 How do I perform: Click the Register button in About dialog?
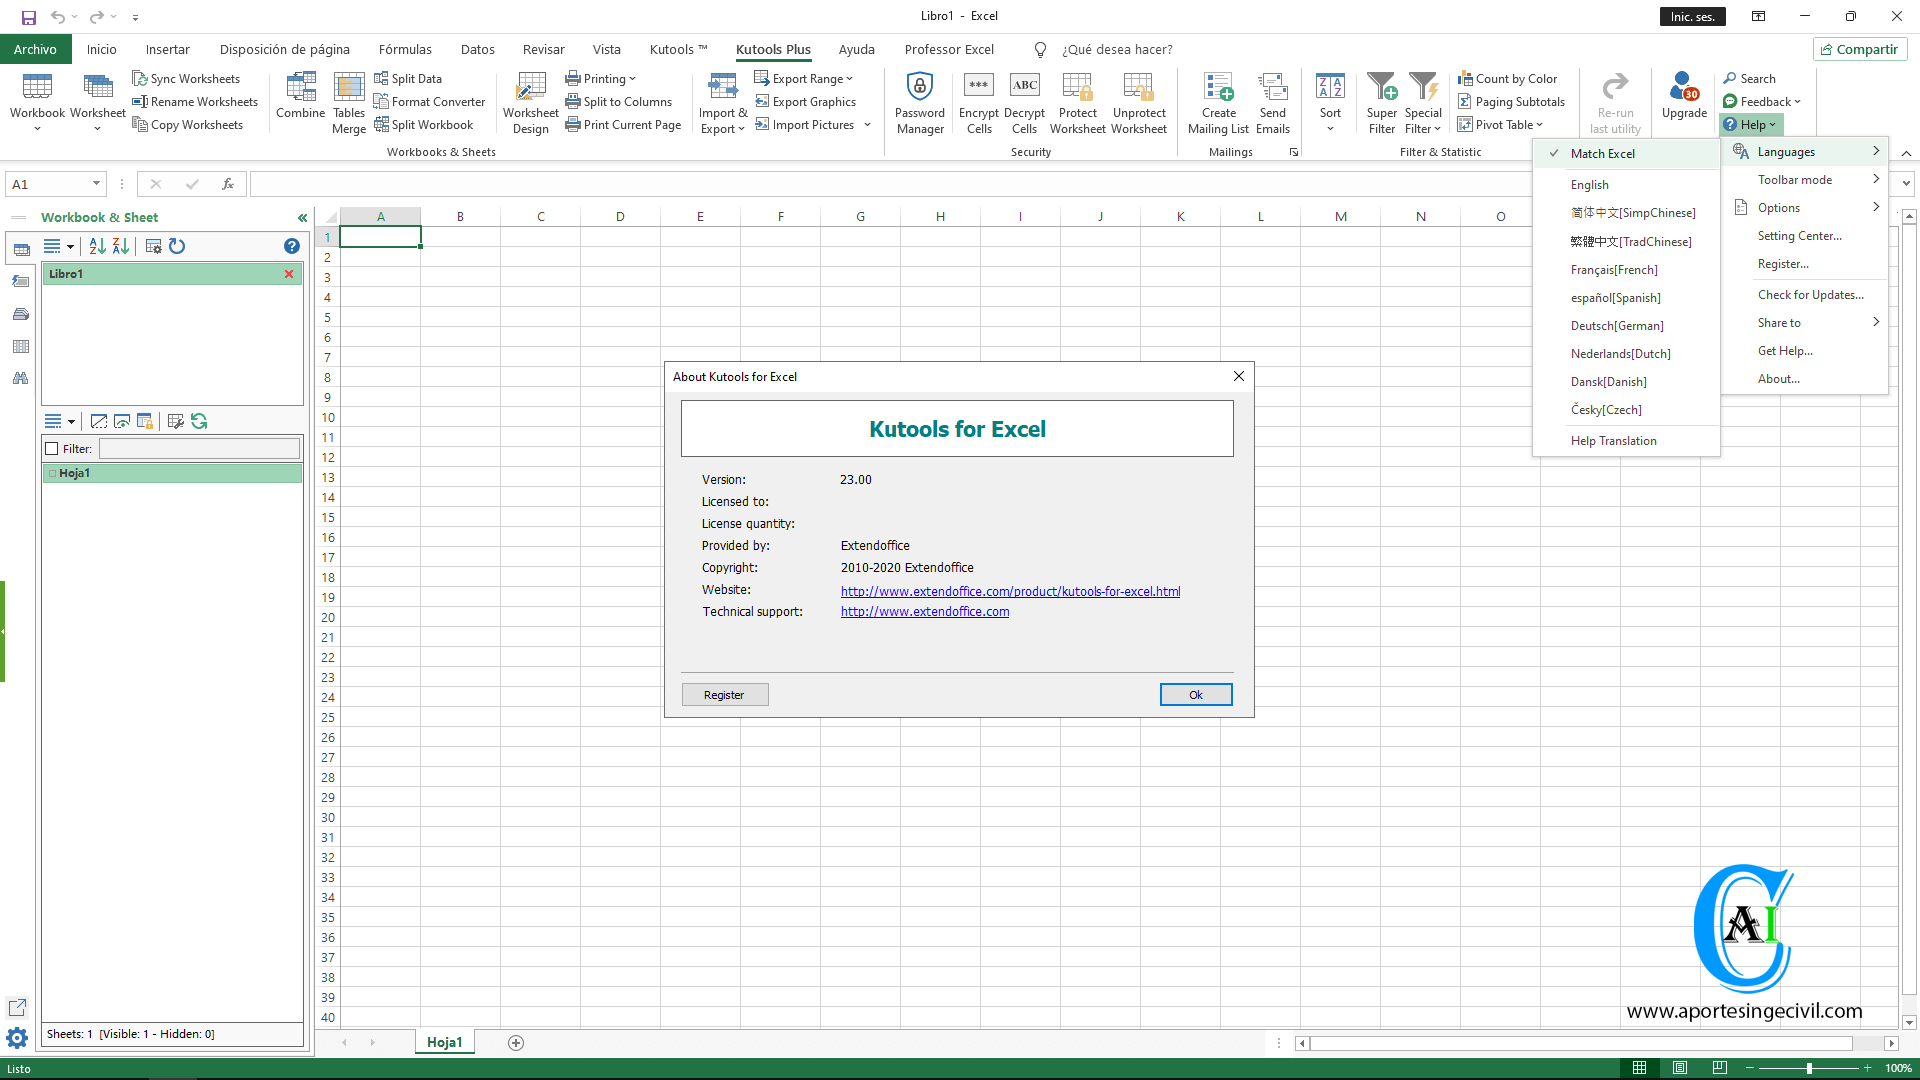click(724, 694)
